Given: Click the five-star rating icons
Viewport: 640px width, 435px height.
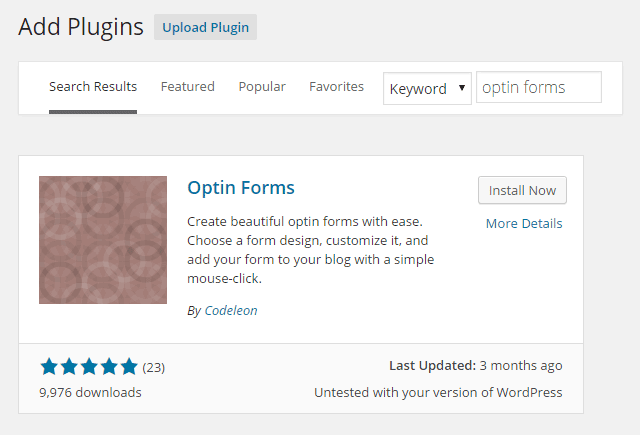Looking at the screenshot, I should 89,366.
